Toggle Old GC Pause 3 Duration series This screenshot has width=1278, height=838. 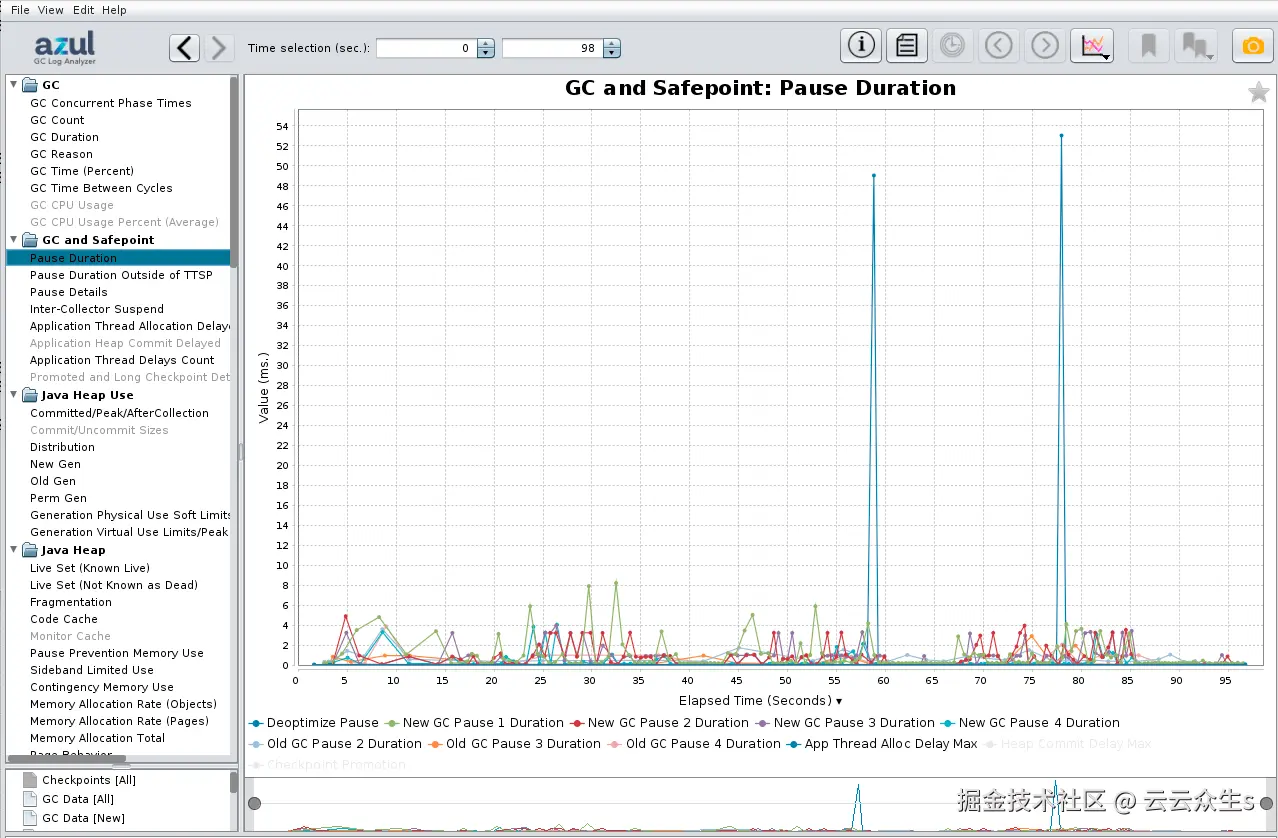pos(514,744)
